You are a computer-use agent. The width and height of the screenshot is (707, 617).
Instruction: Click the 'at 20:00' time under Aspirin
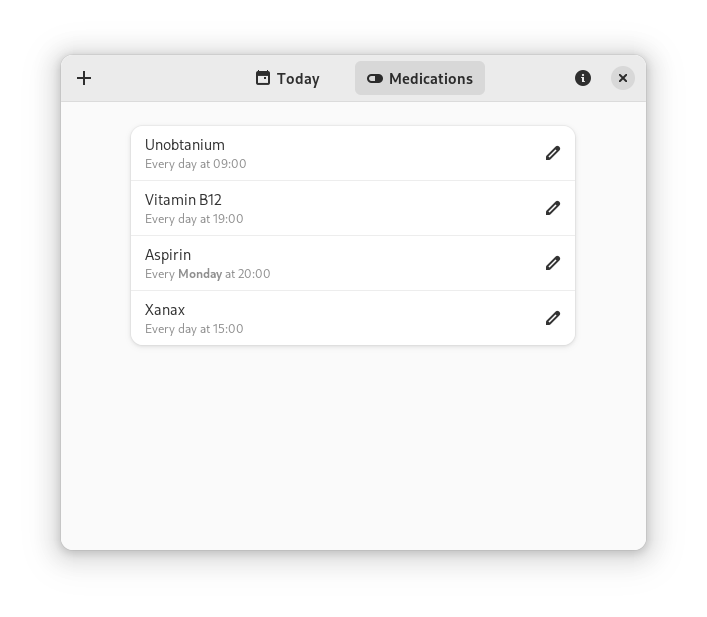tap(248, 274)
